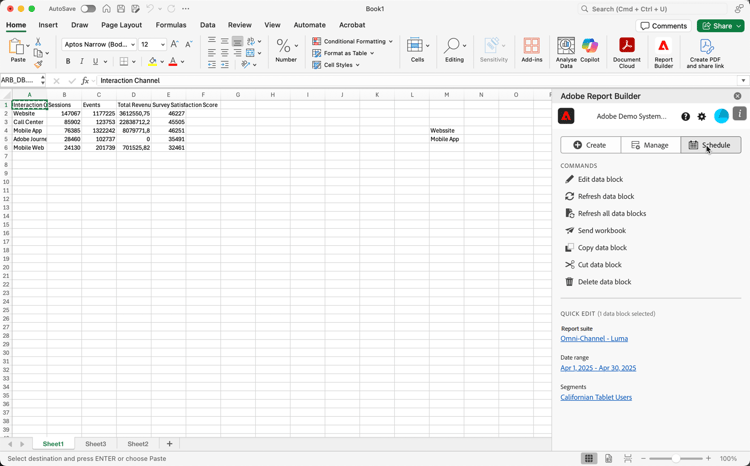Adjust the zoom slider
The width and height of the screenshot is (750, 466).
676,458
